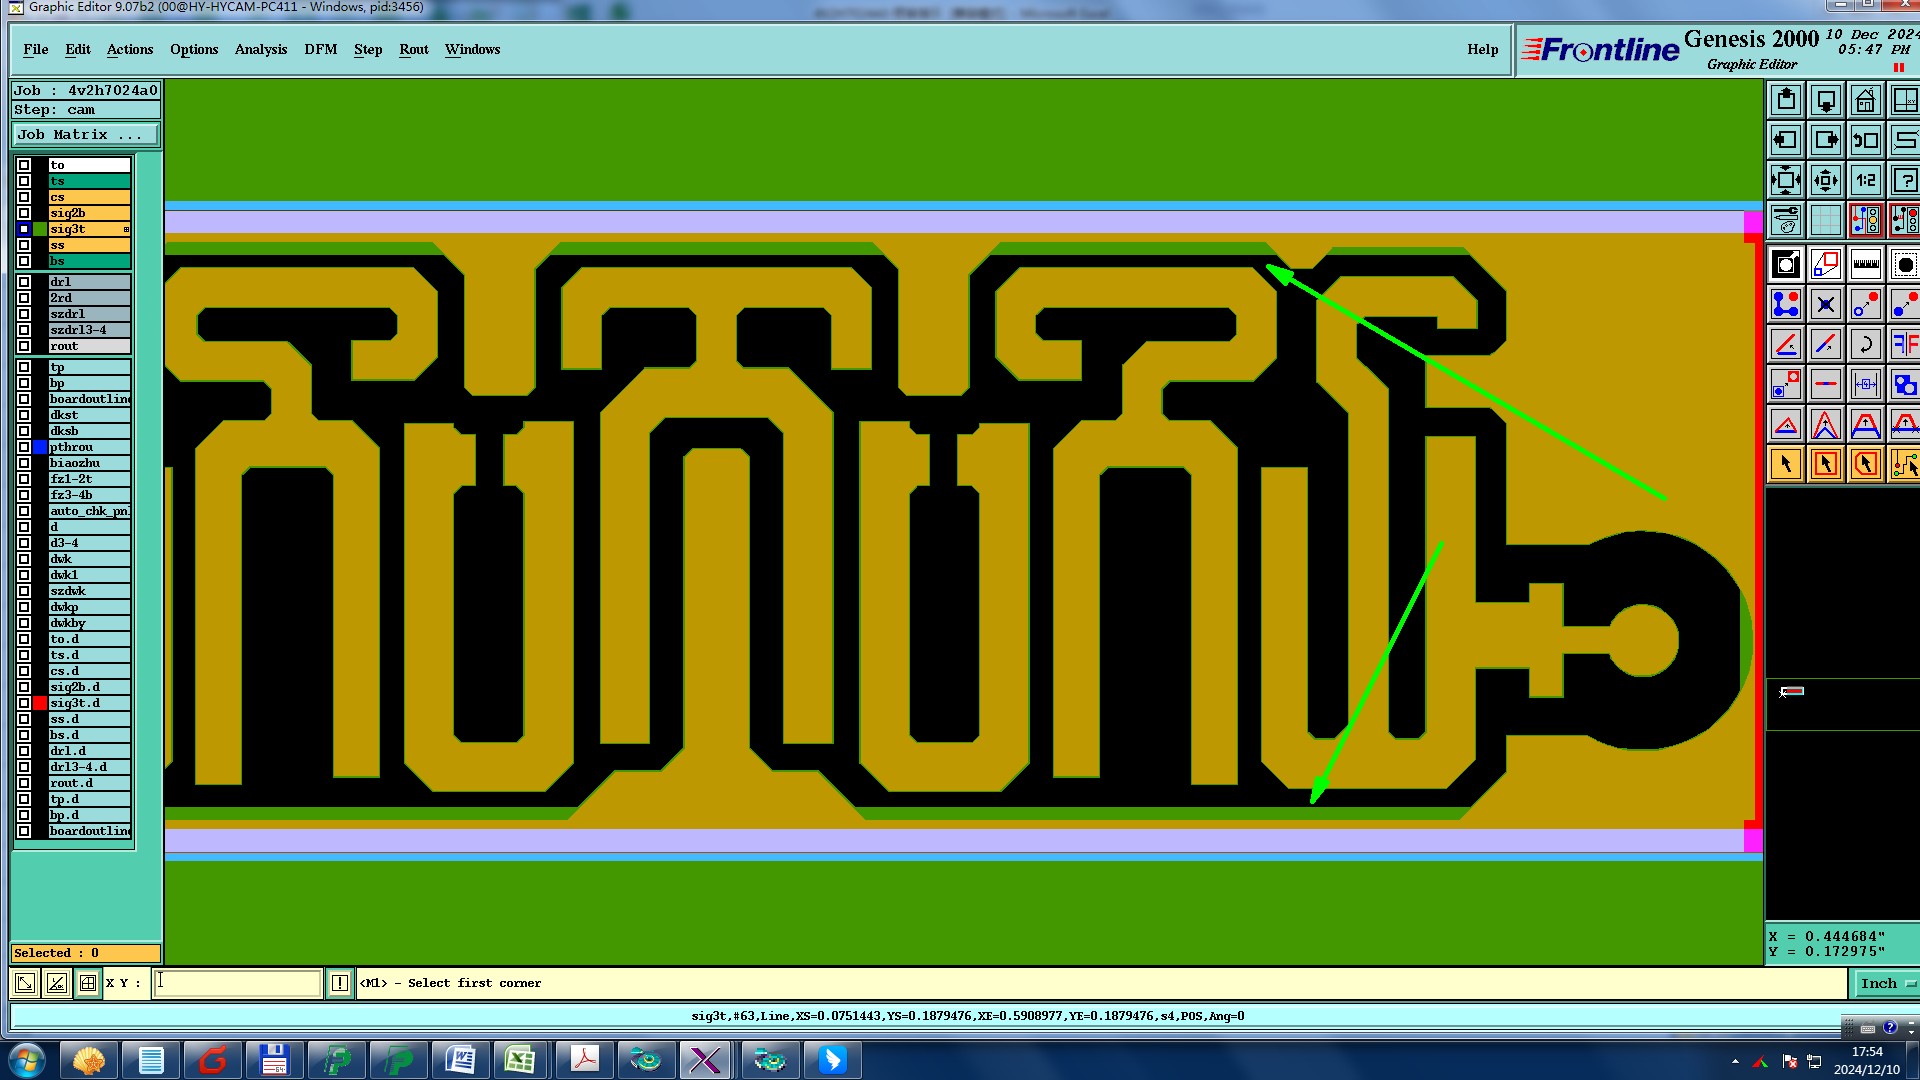Click the grid snap icon

pos(1825,220)
